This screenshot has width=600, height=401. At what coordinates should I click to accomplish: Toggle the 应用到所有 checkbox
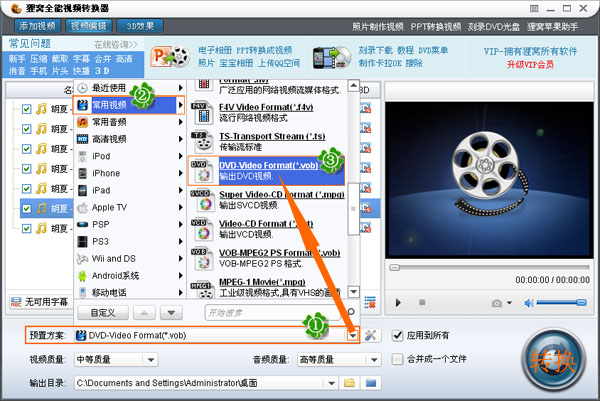[x=398, y=336]
